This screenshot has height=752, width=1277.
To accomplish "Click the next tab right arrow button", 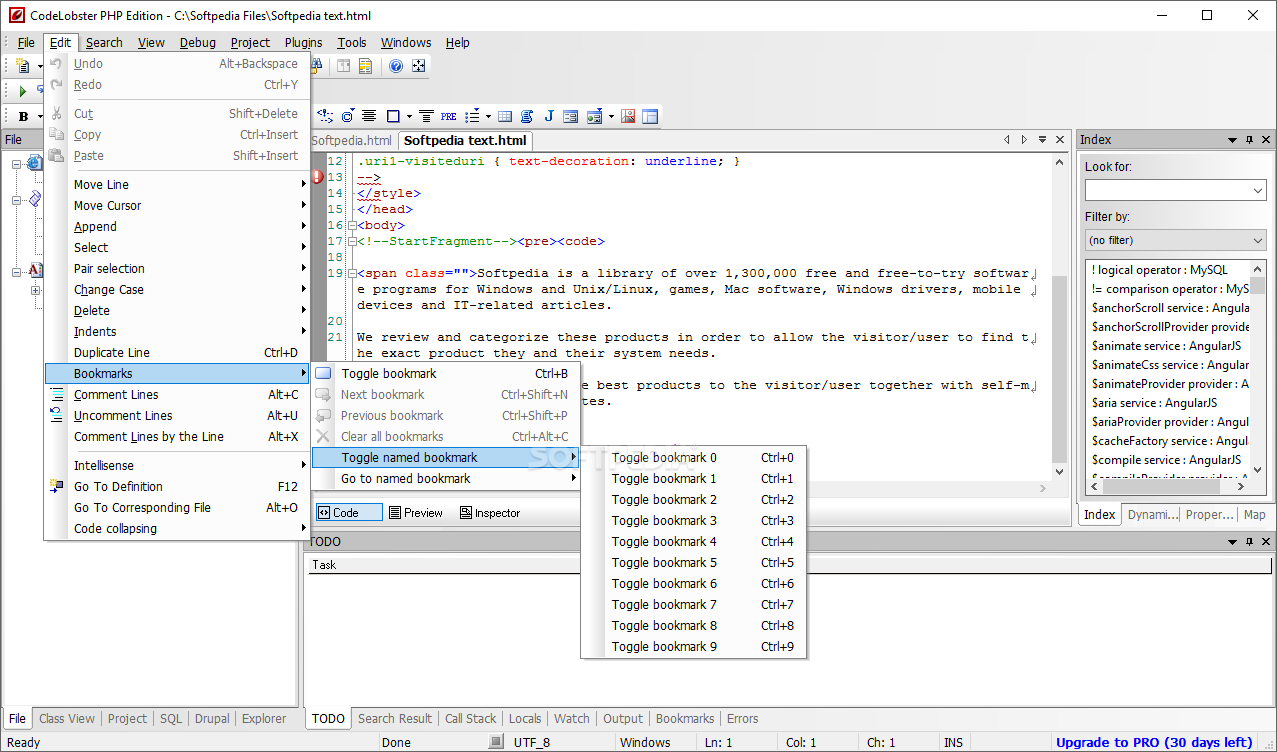I will pos(1024,140).
